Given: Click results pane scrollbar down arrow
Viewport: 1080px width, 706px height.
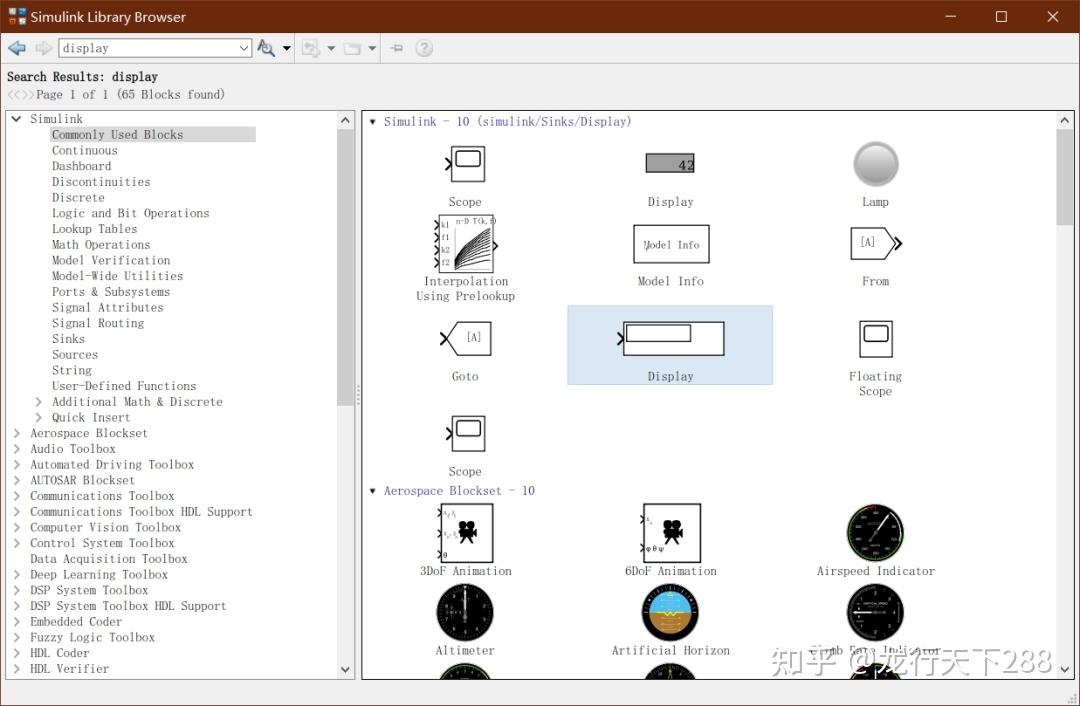Looking at the screenshot, I should click(1065, 669).
